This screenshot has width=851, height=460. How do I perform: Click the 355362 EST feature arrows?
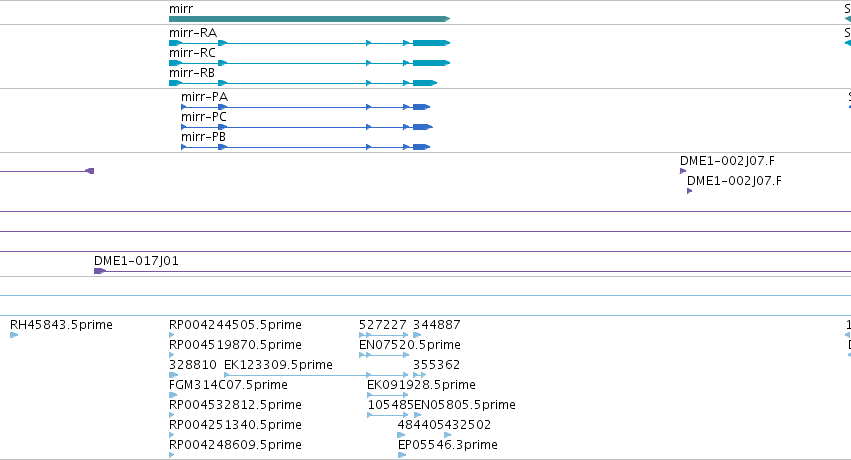coord(420,375)
